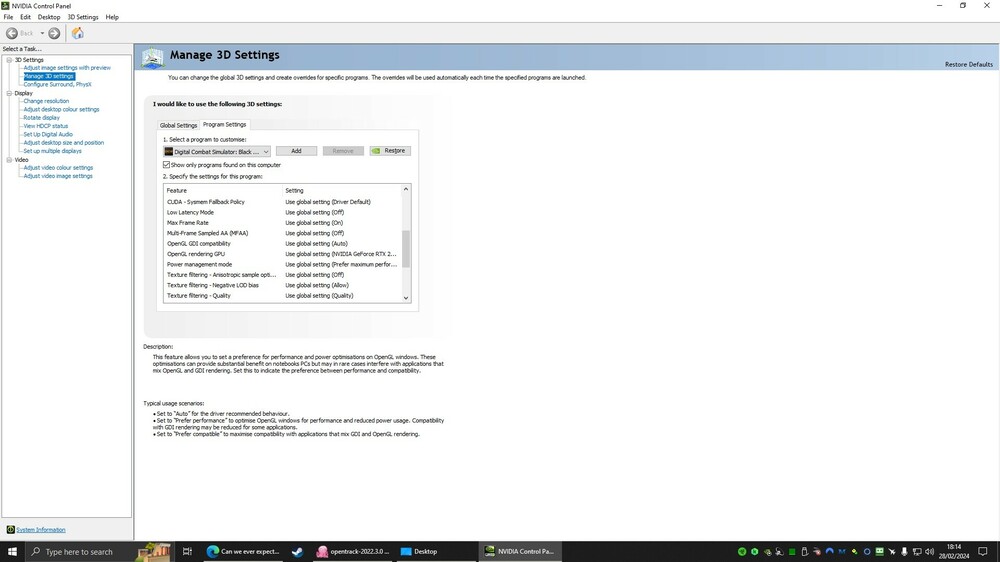
Task: Select the OpenGL rendering GPU row
Action: coord(283,254)
